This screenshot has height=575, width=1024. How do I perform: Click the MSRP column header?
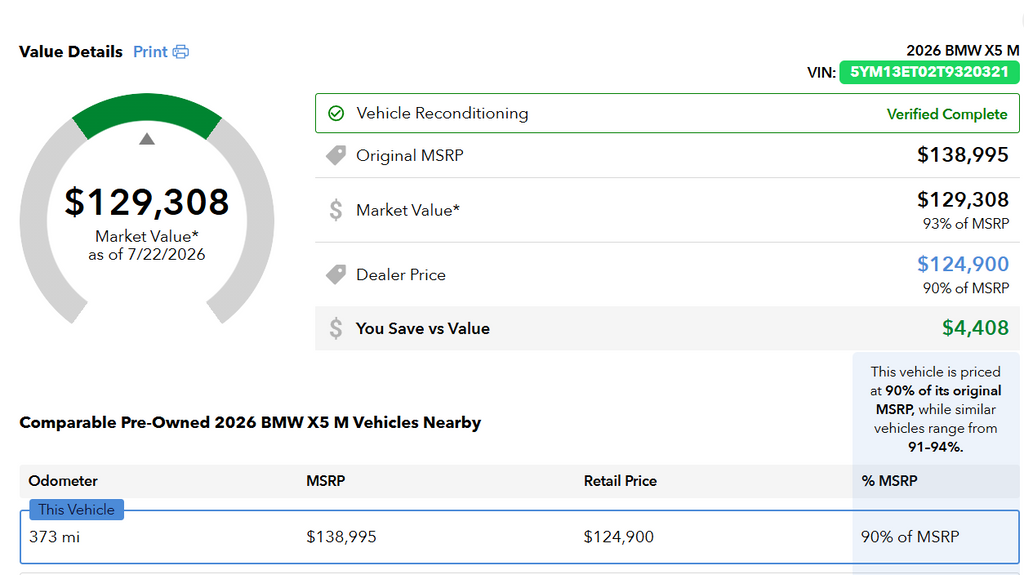click(x=325, y=481)
